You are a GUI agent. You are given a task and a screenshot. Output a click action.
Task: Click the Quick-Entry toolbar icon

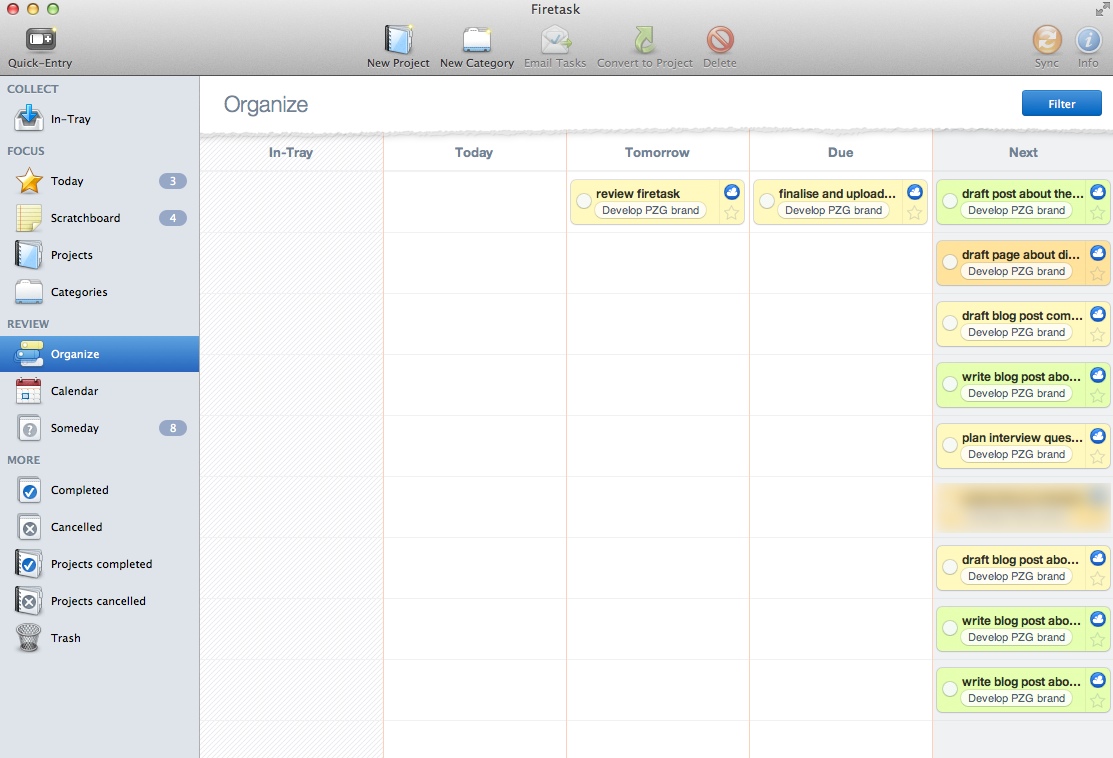40,40
